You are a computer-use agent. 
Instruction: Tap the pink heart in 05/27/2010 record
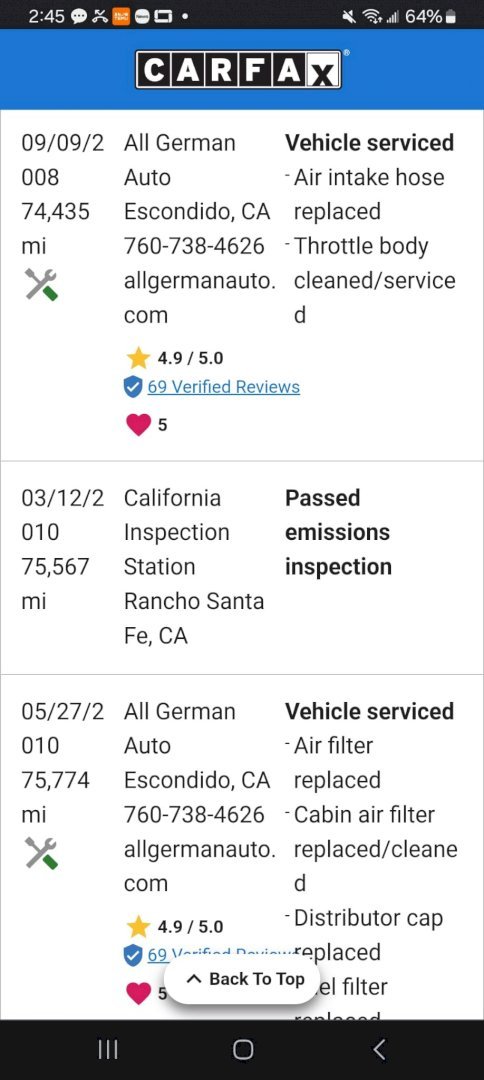click(x=138, y=993)
